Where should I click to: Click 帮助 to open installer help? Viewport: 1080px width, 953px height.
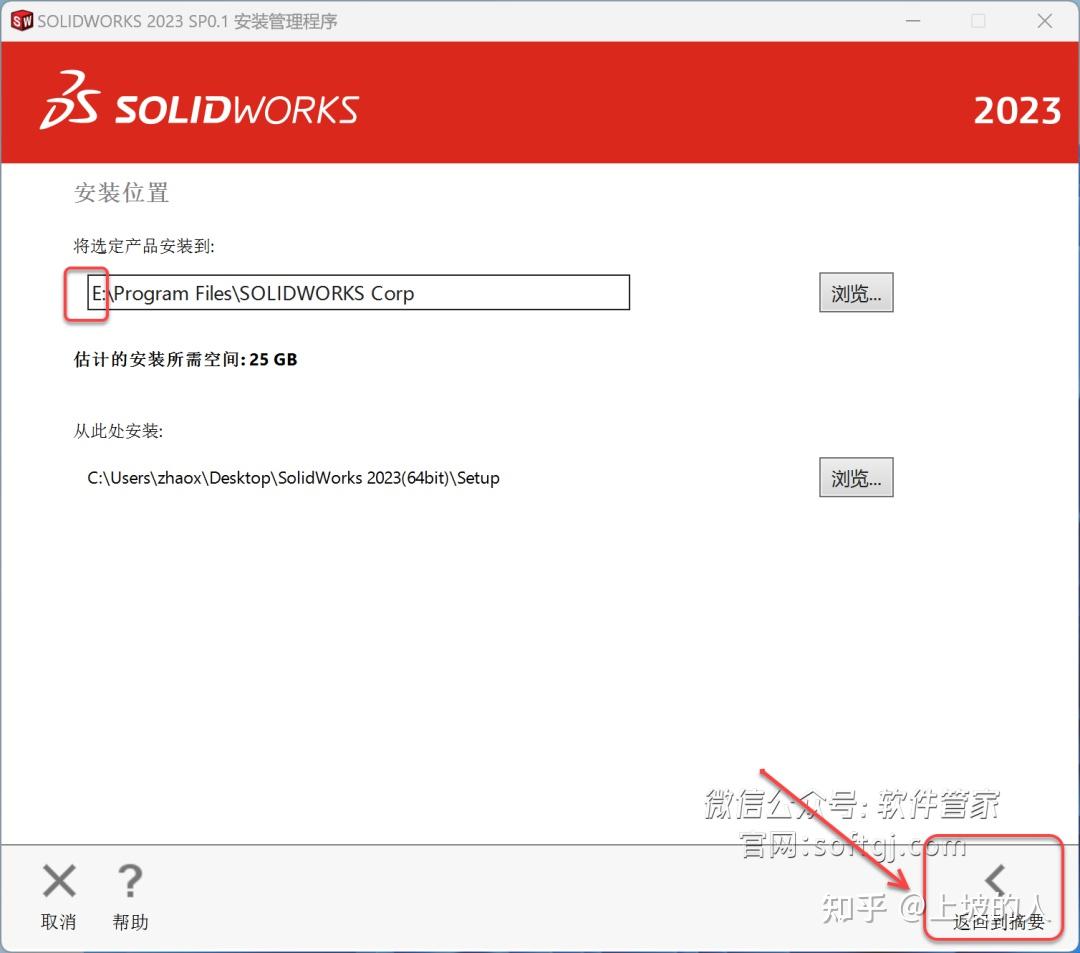[130, 922]
